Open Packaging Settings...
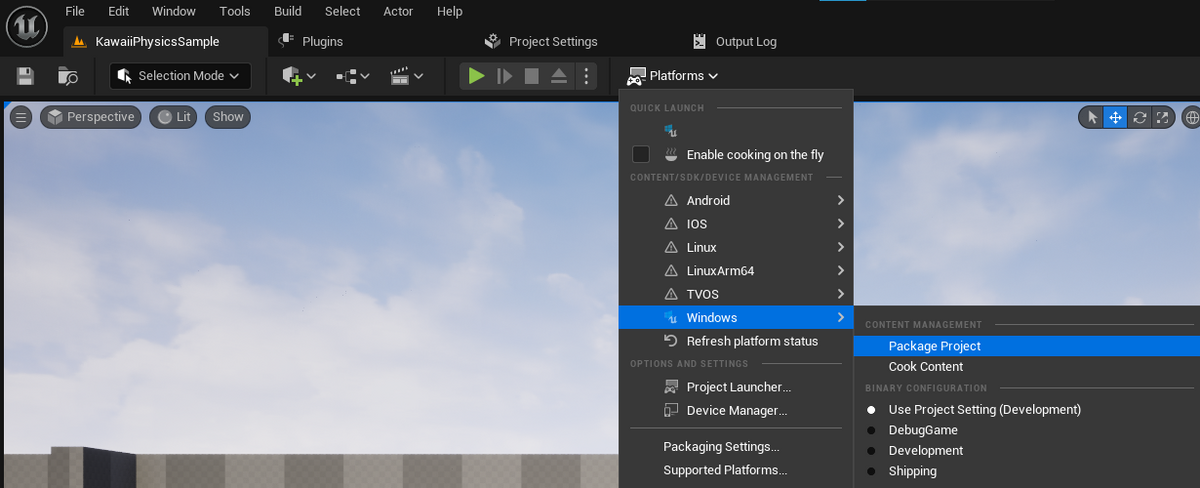 click(x=721, y=446)
